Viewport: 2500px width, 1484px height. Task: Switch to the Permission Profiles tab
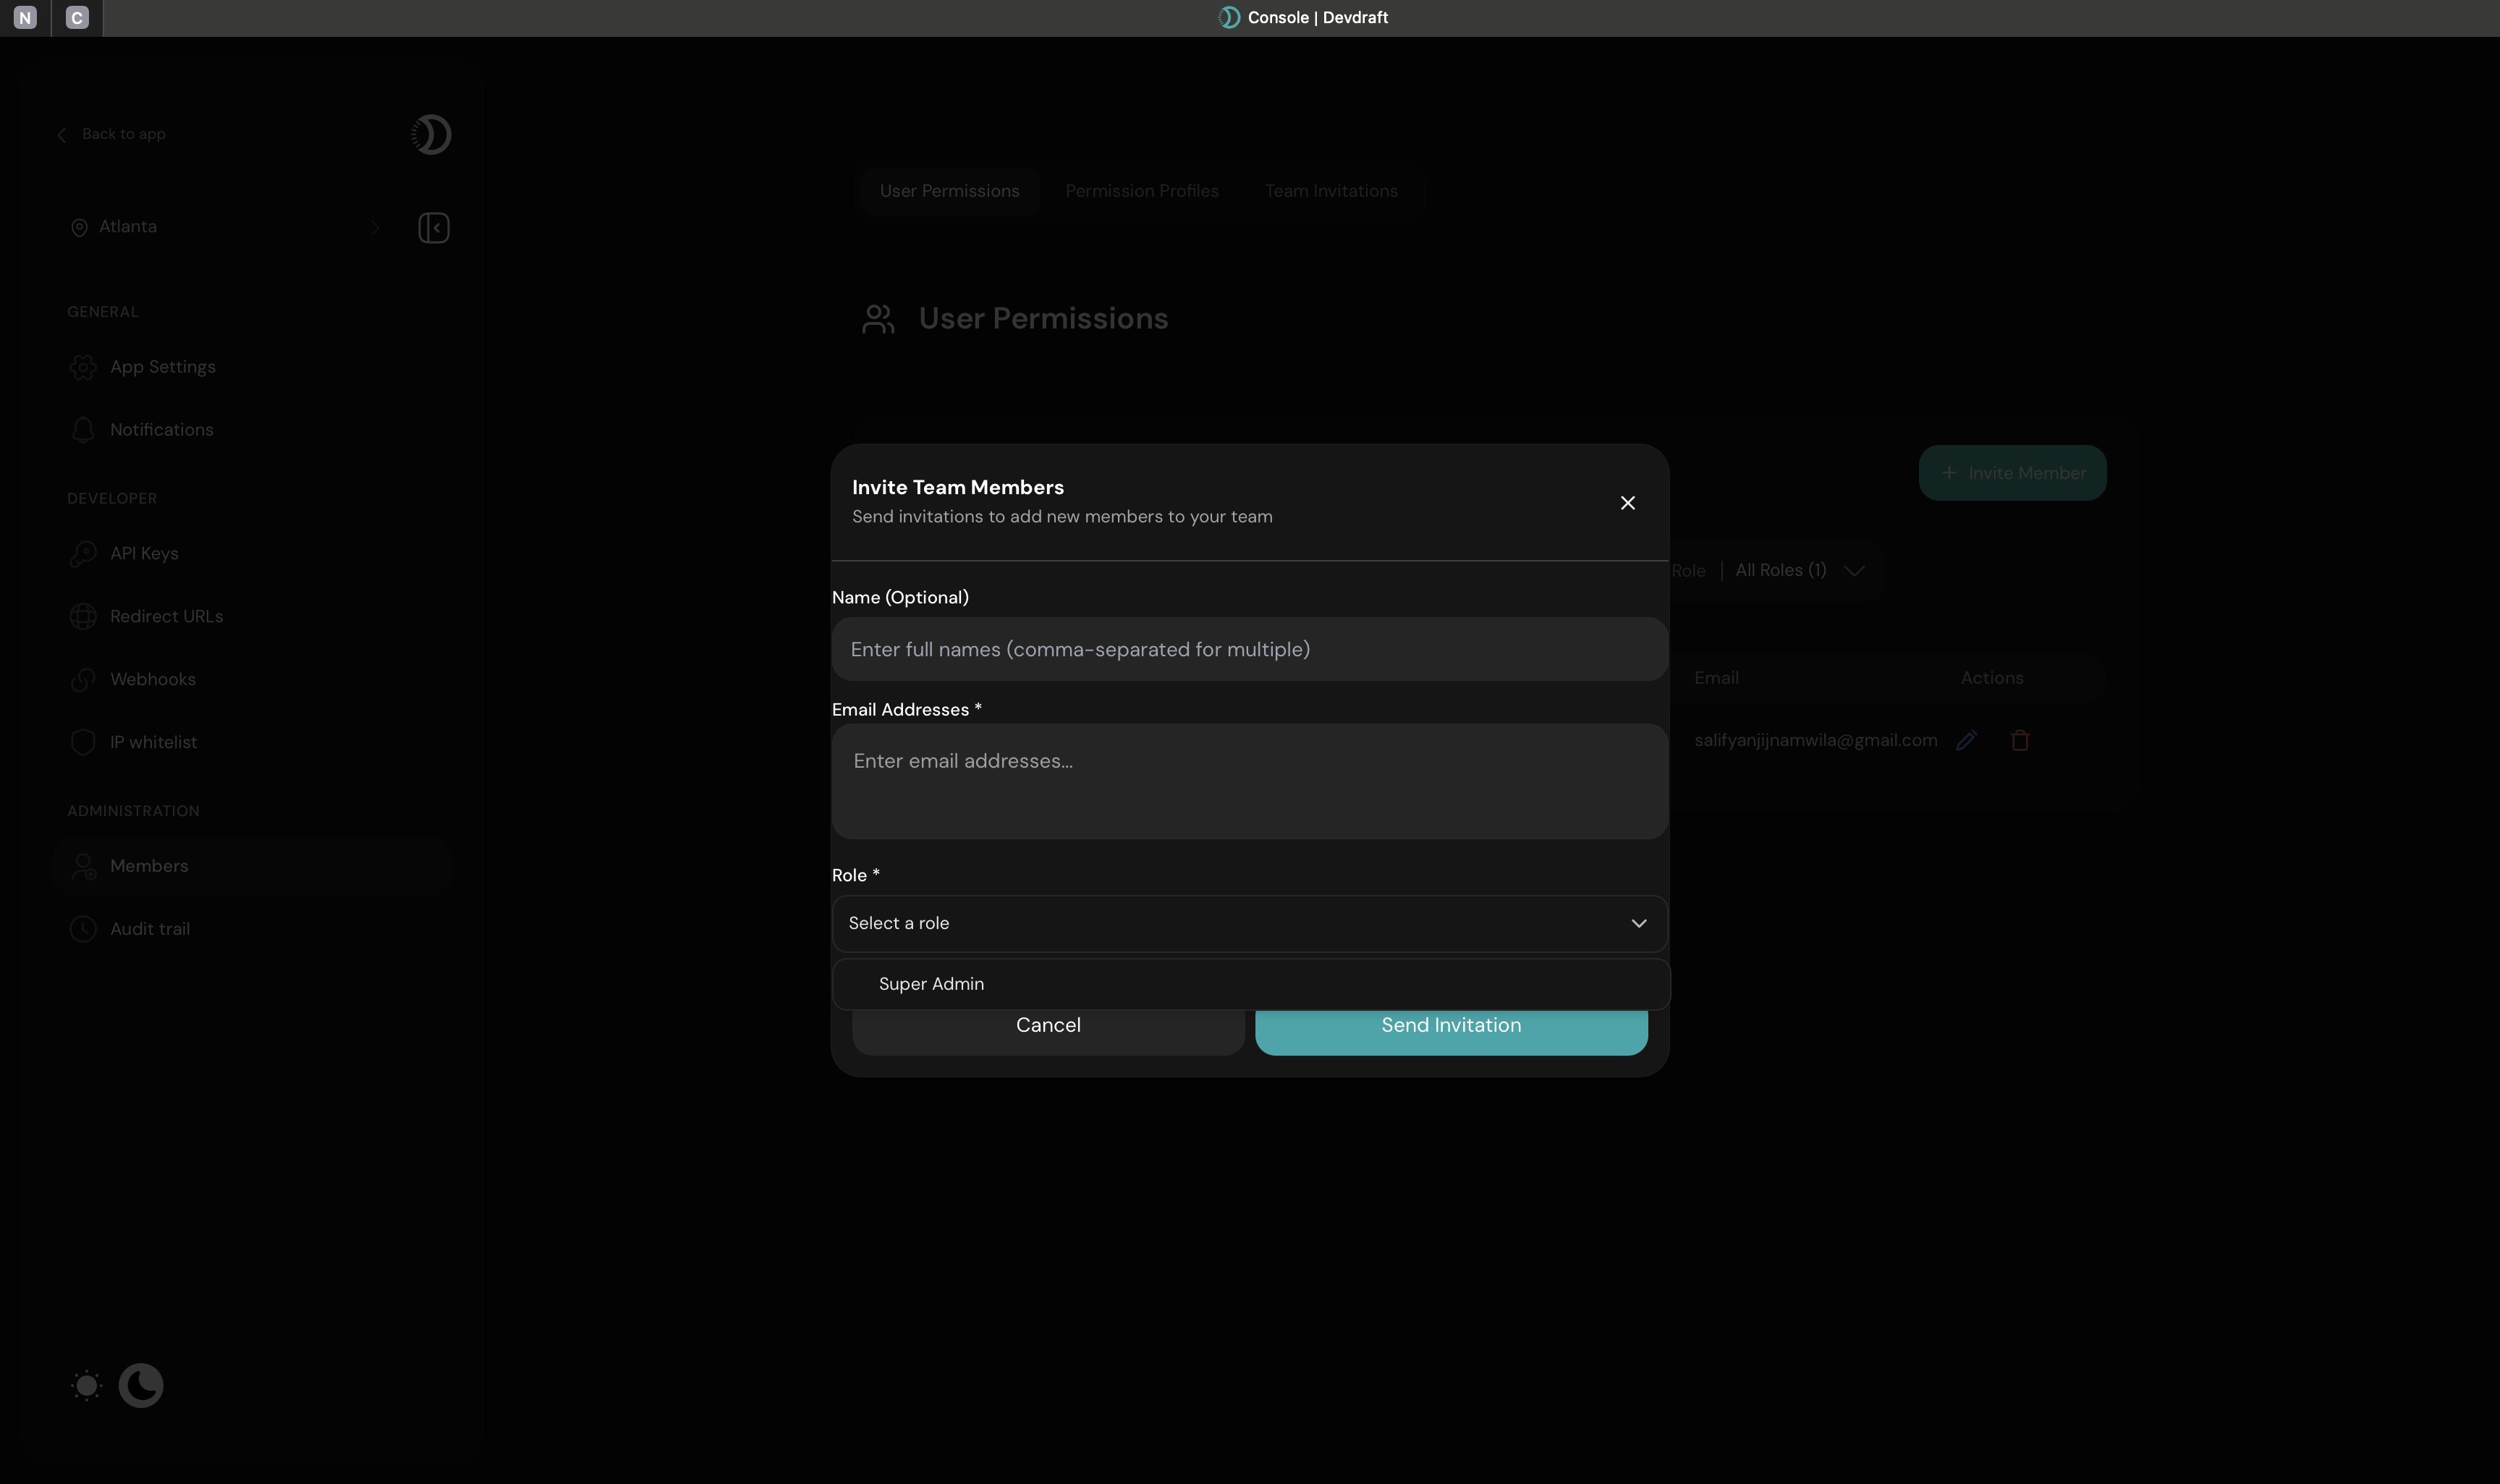click(1142, 190)
